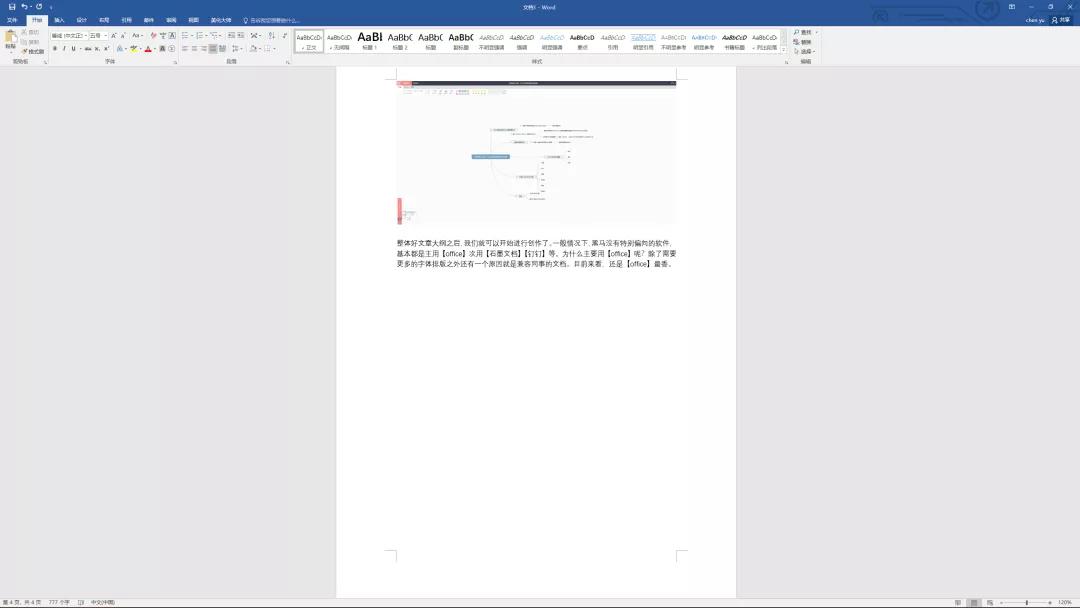1080x608 pixels.
Task: Click the bullet list icon
Action: [185, 35]
